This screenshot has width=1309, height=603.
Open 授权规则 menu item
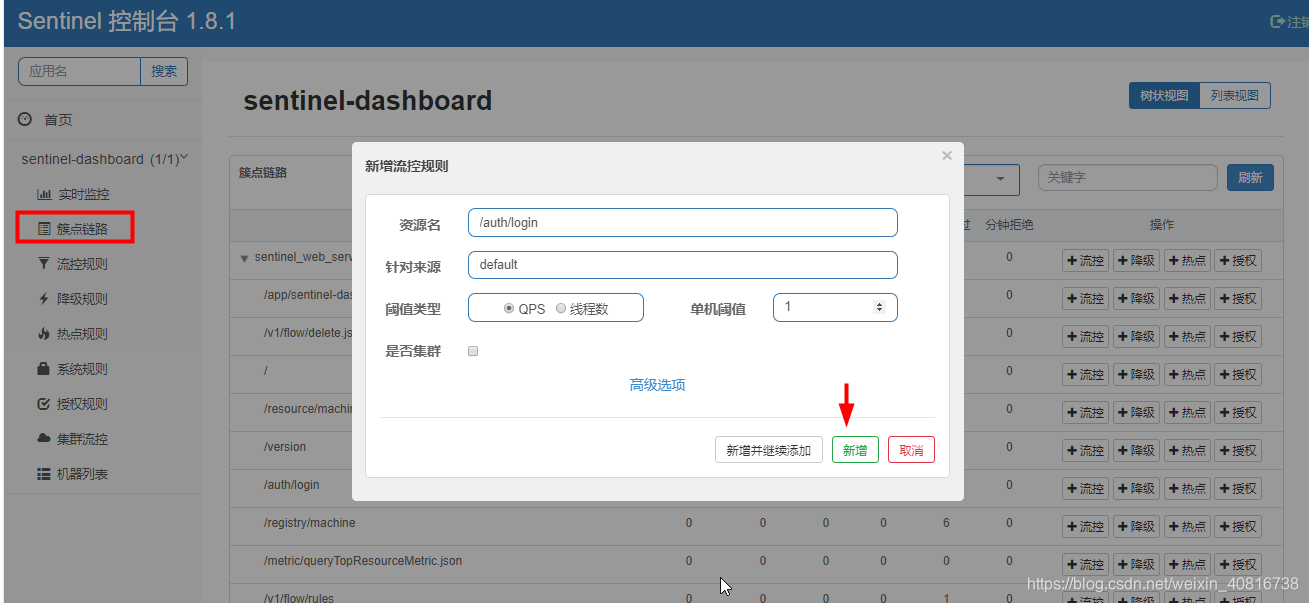tap(82, 404)
